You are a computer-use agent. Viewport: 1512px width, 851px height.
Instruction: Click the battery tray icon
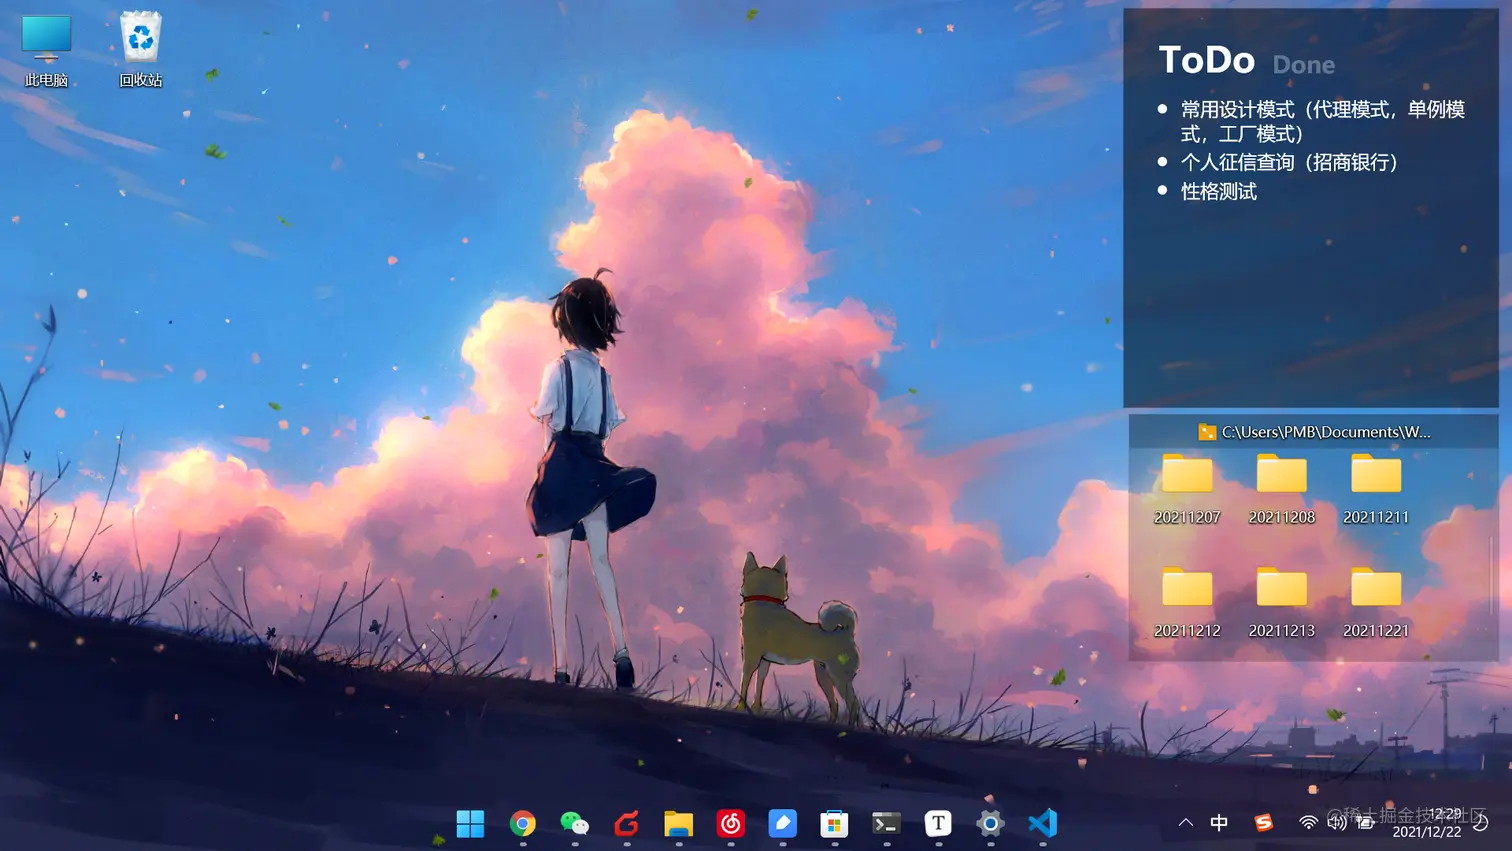coord(1365,823)
